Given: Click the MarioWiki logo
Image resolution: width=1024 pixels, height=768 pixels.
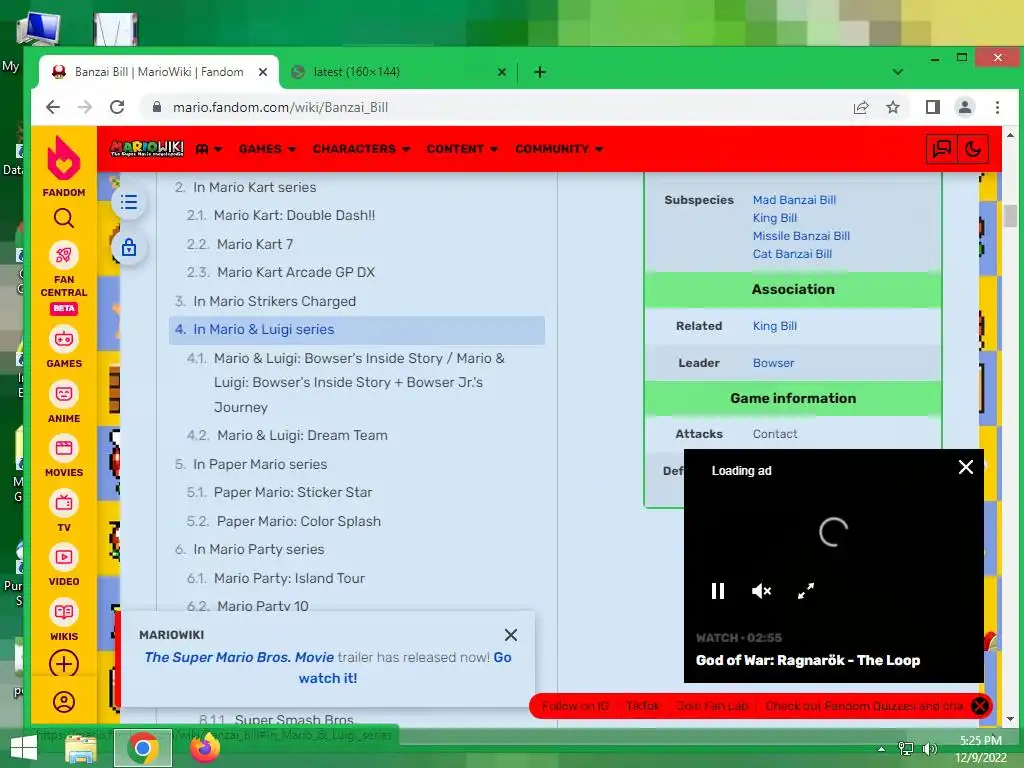Looking at the screenshot, I should 147,149.
